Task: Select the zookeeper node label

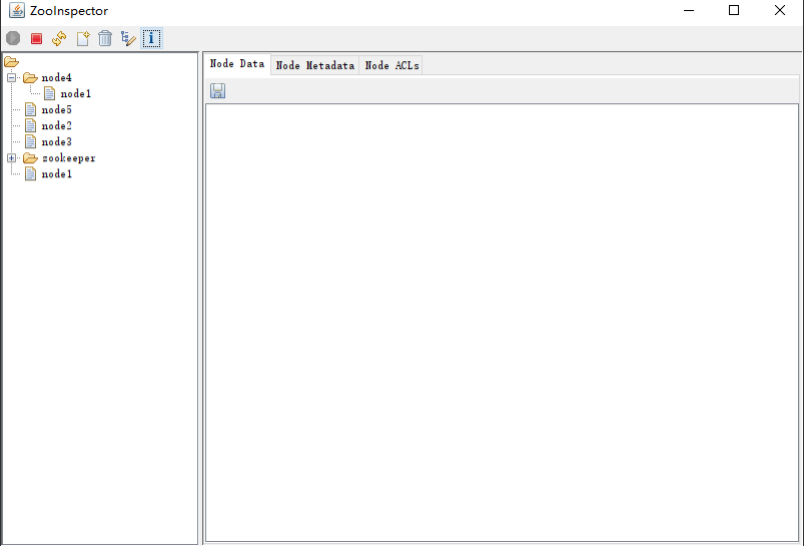Action: coord(69,158)
